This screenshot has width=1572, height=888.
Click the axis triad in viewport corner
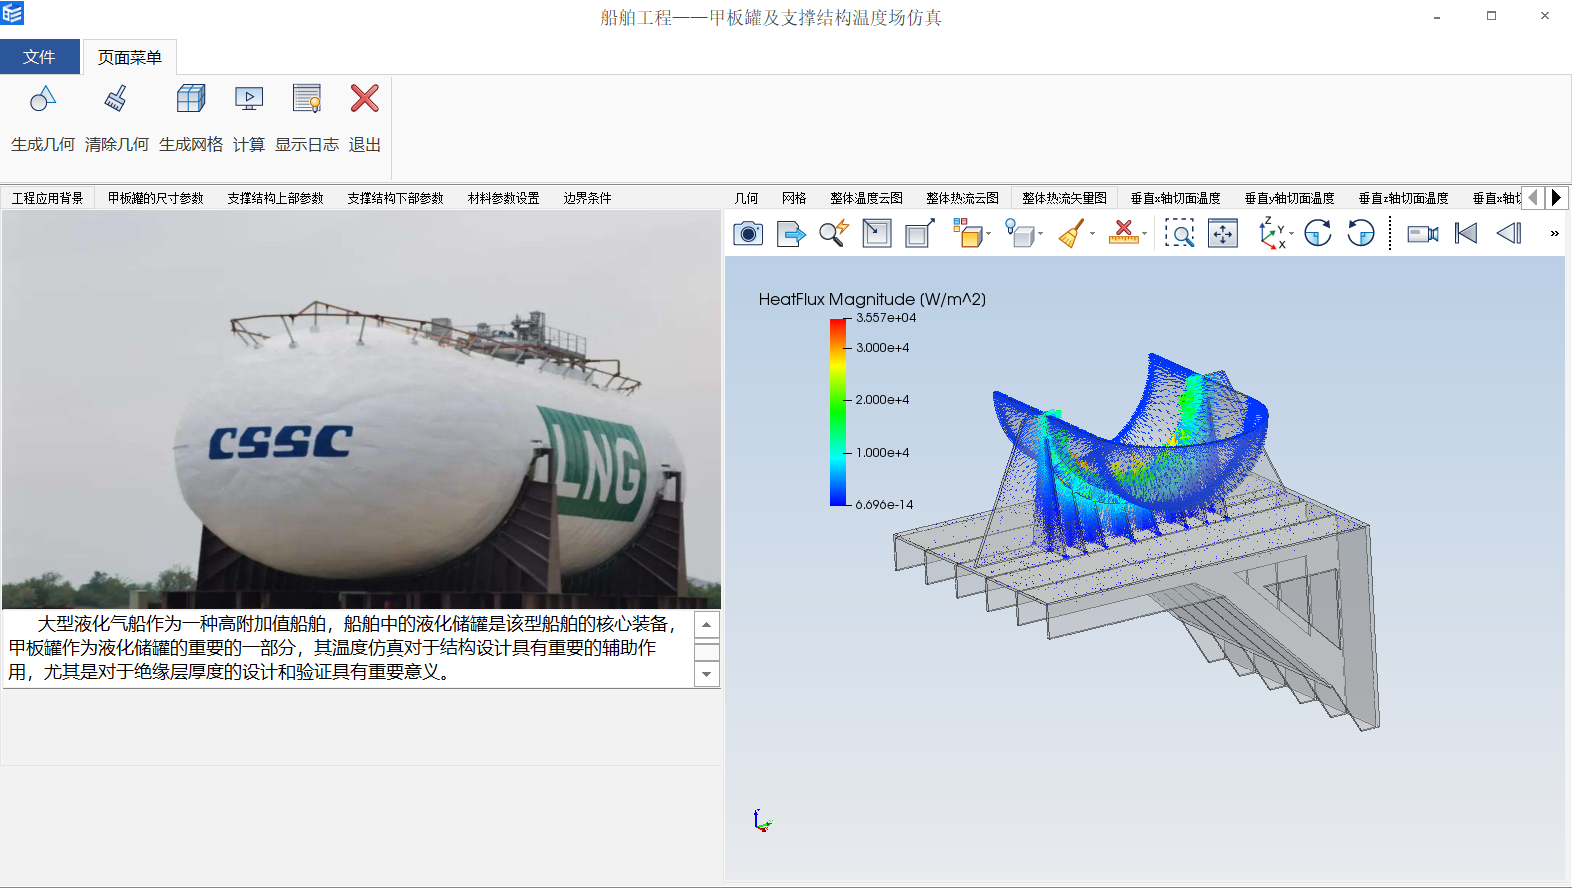(763, 821)
